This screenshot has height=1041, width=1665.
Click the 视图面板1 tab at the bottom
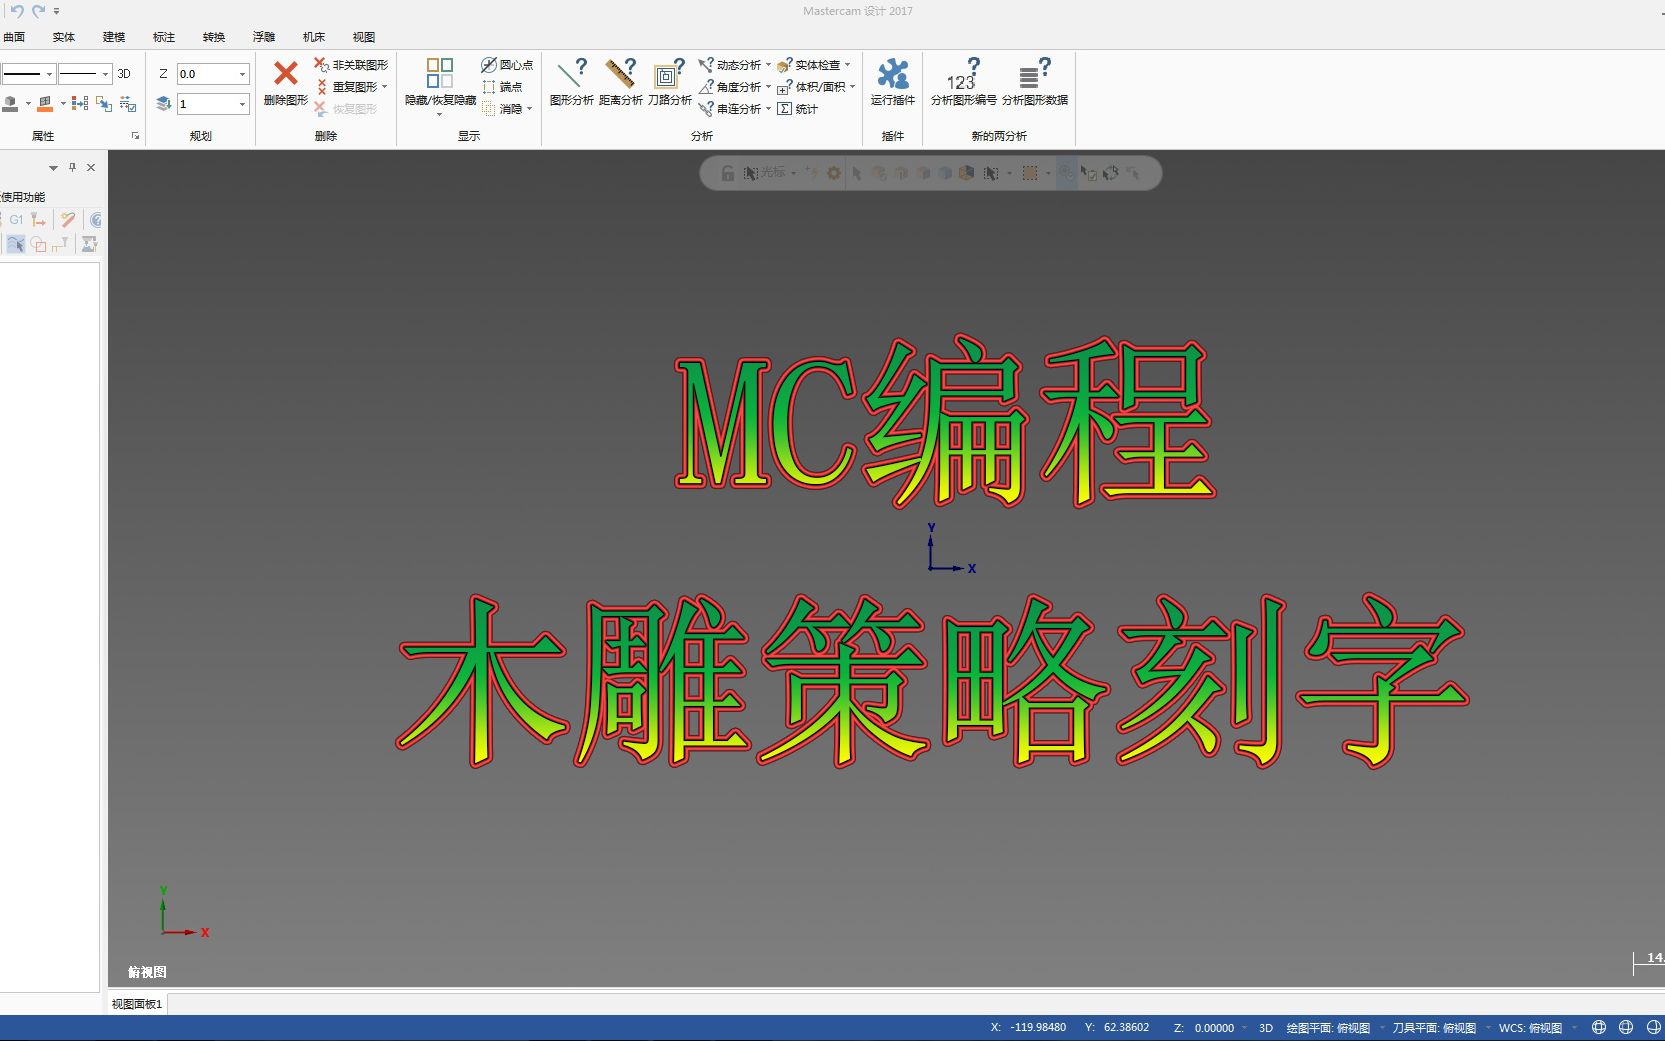tap(135, 1003)
